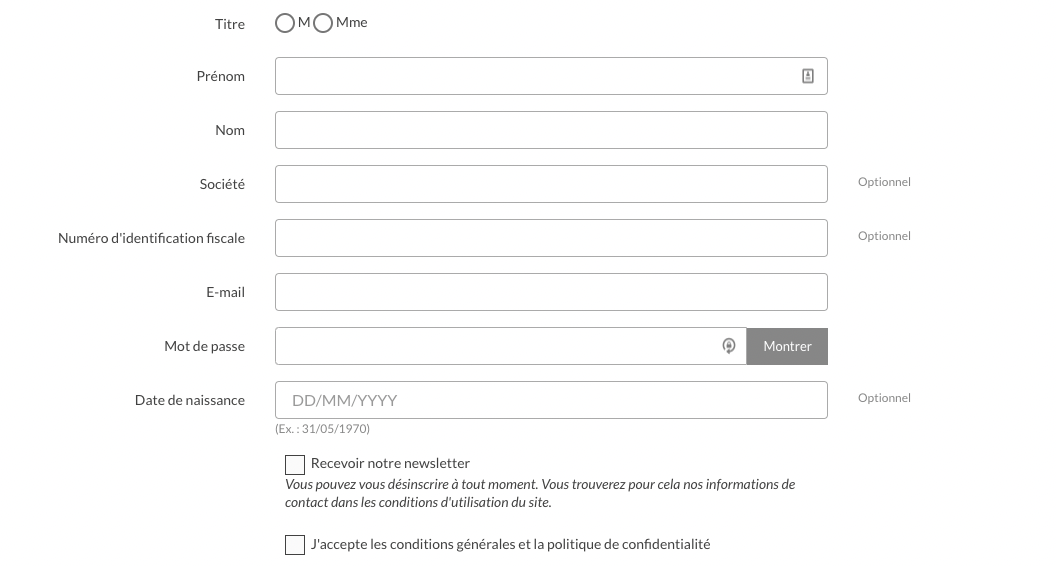Click the Numéro d'identification fiscale label
Viewport: 1056px width, 566px height.
(x=152, y=238)
